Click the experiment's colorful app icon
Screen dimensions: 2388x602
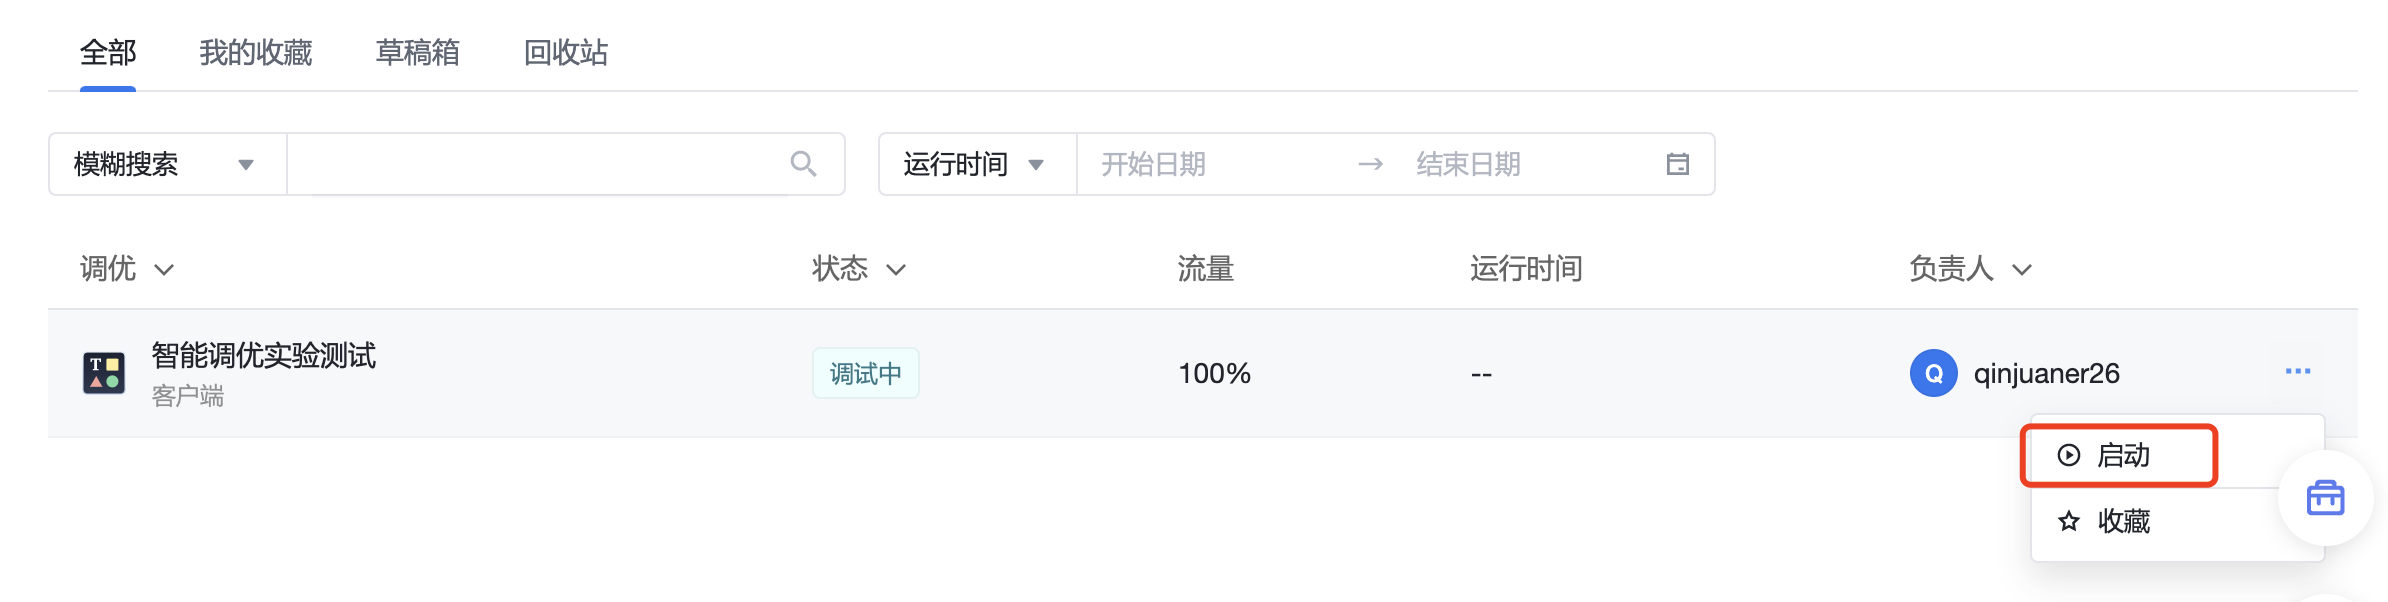click(x=103, y=373)
